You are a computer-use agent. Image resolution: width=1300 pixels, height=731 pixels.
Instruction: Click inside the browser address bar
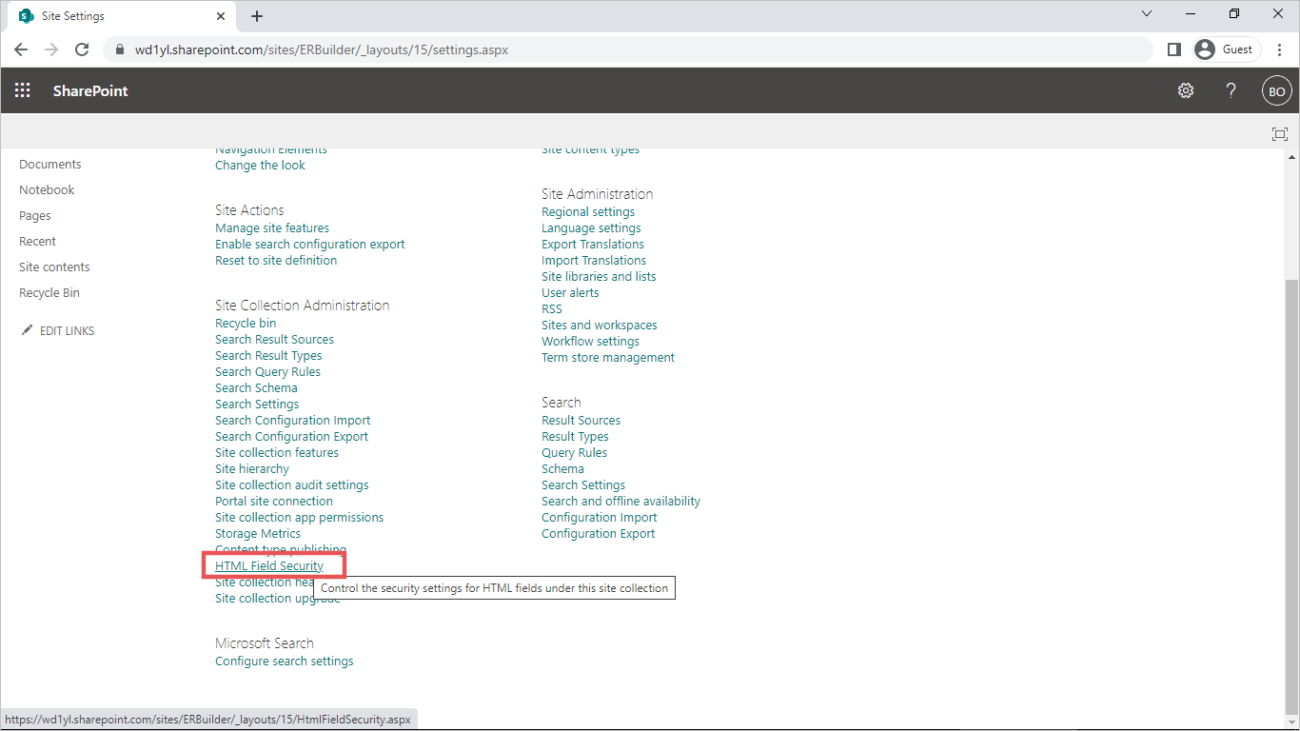(x=600, y=48)
